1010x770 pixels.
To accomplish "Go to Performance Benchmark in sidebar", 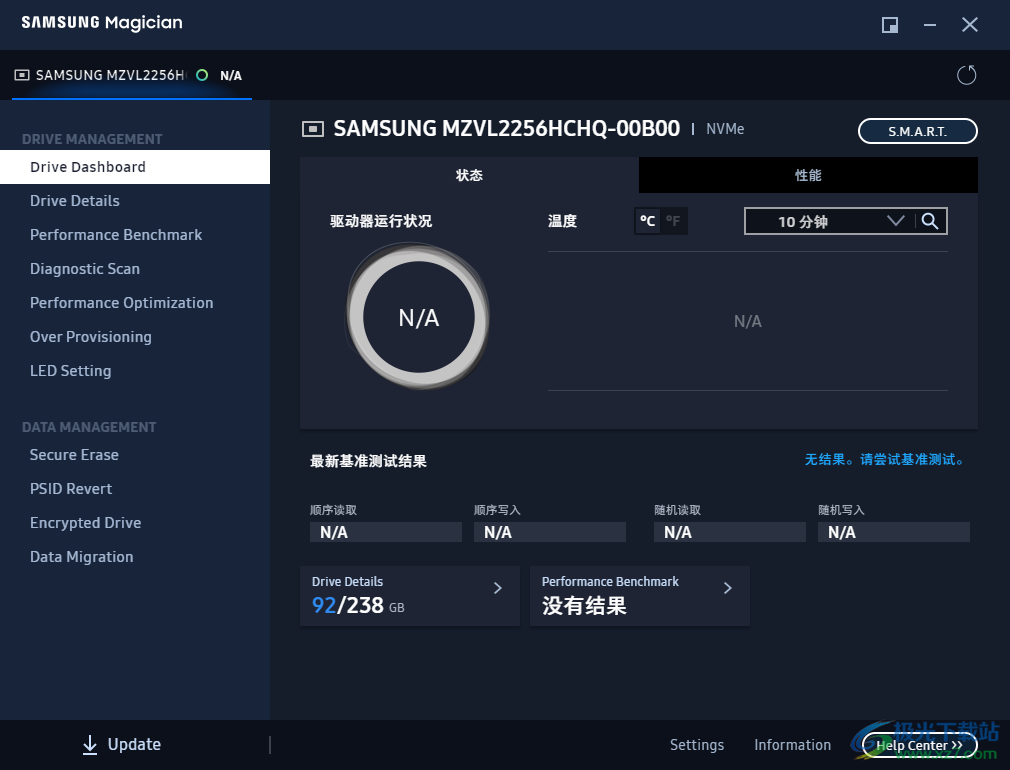I will click(x=135, y=235).
